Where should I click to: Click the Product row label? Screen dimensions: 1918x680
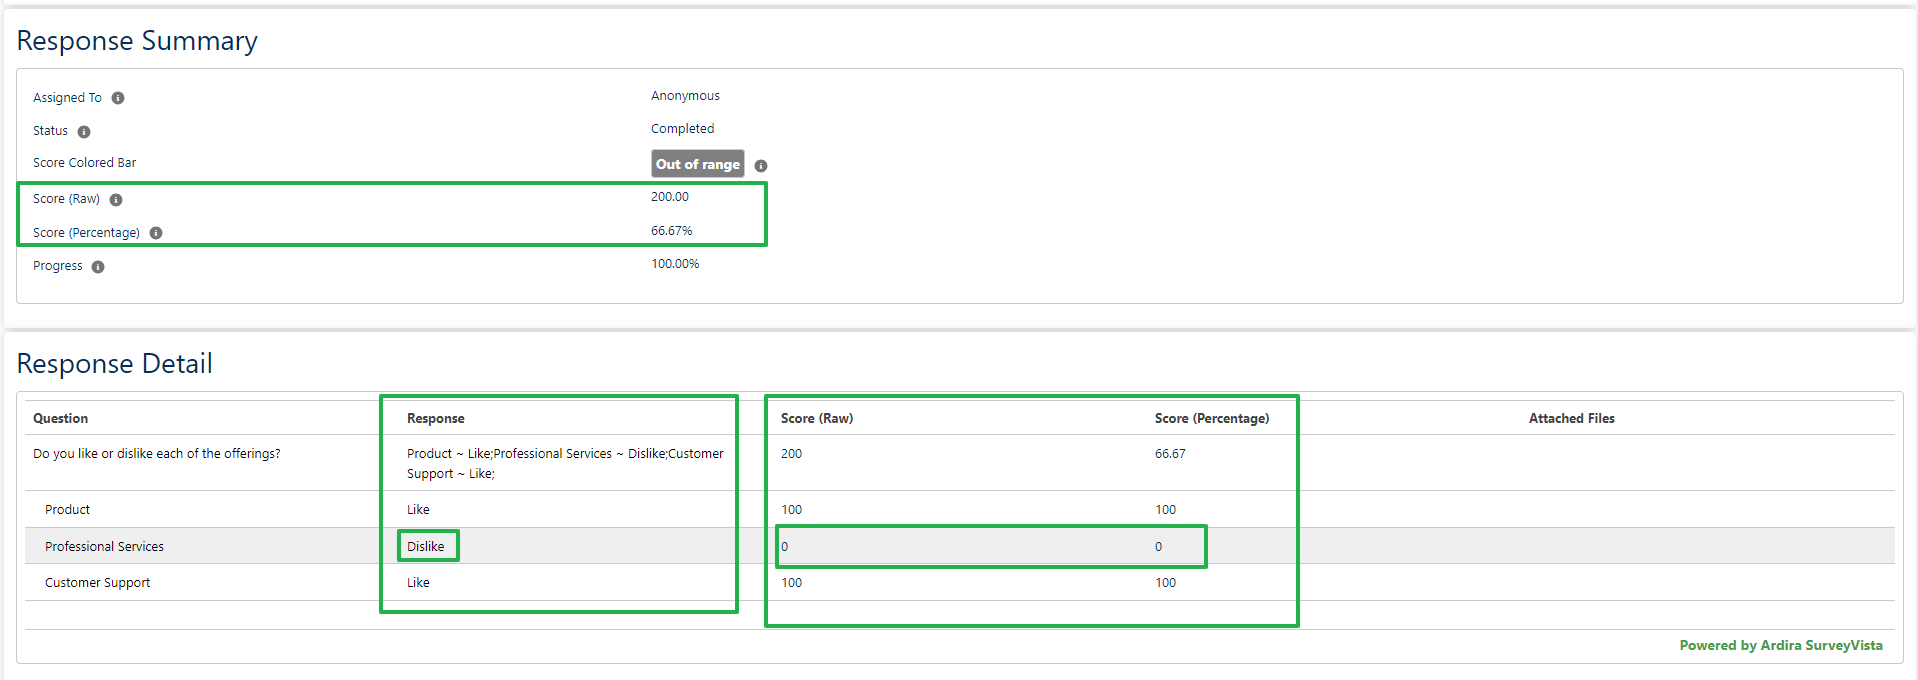click(x=67, y=509)
